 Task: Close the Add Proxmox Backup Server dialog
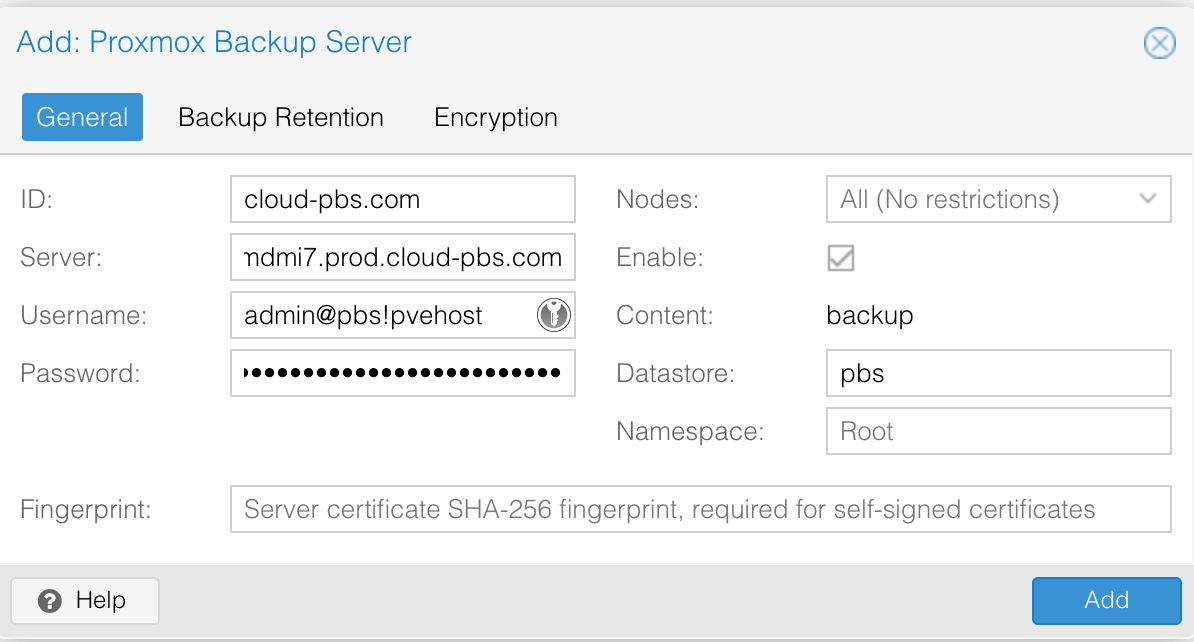click(x=1159, y=43)
